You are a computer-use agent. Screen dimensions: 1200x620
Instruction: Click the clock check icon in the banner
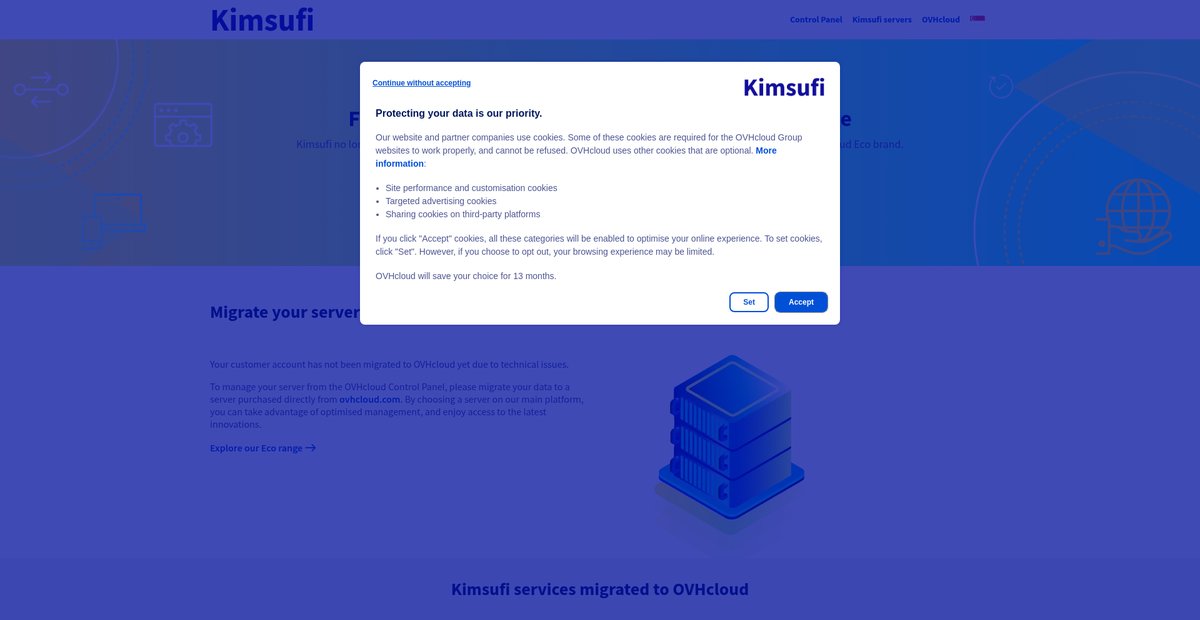click(x=1000, y=86)
